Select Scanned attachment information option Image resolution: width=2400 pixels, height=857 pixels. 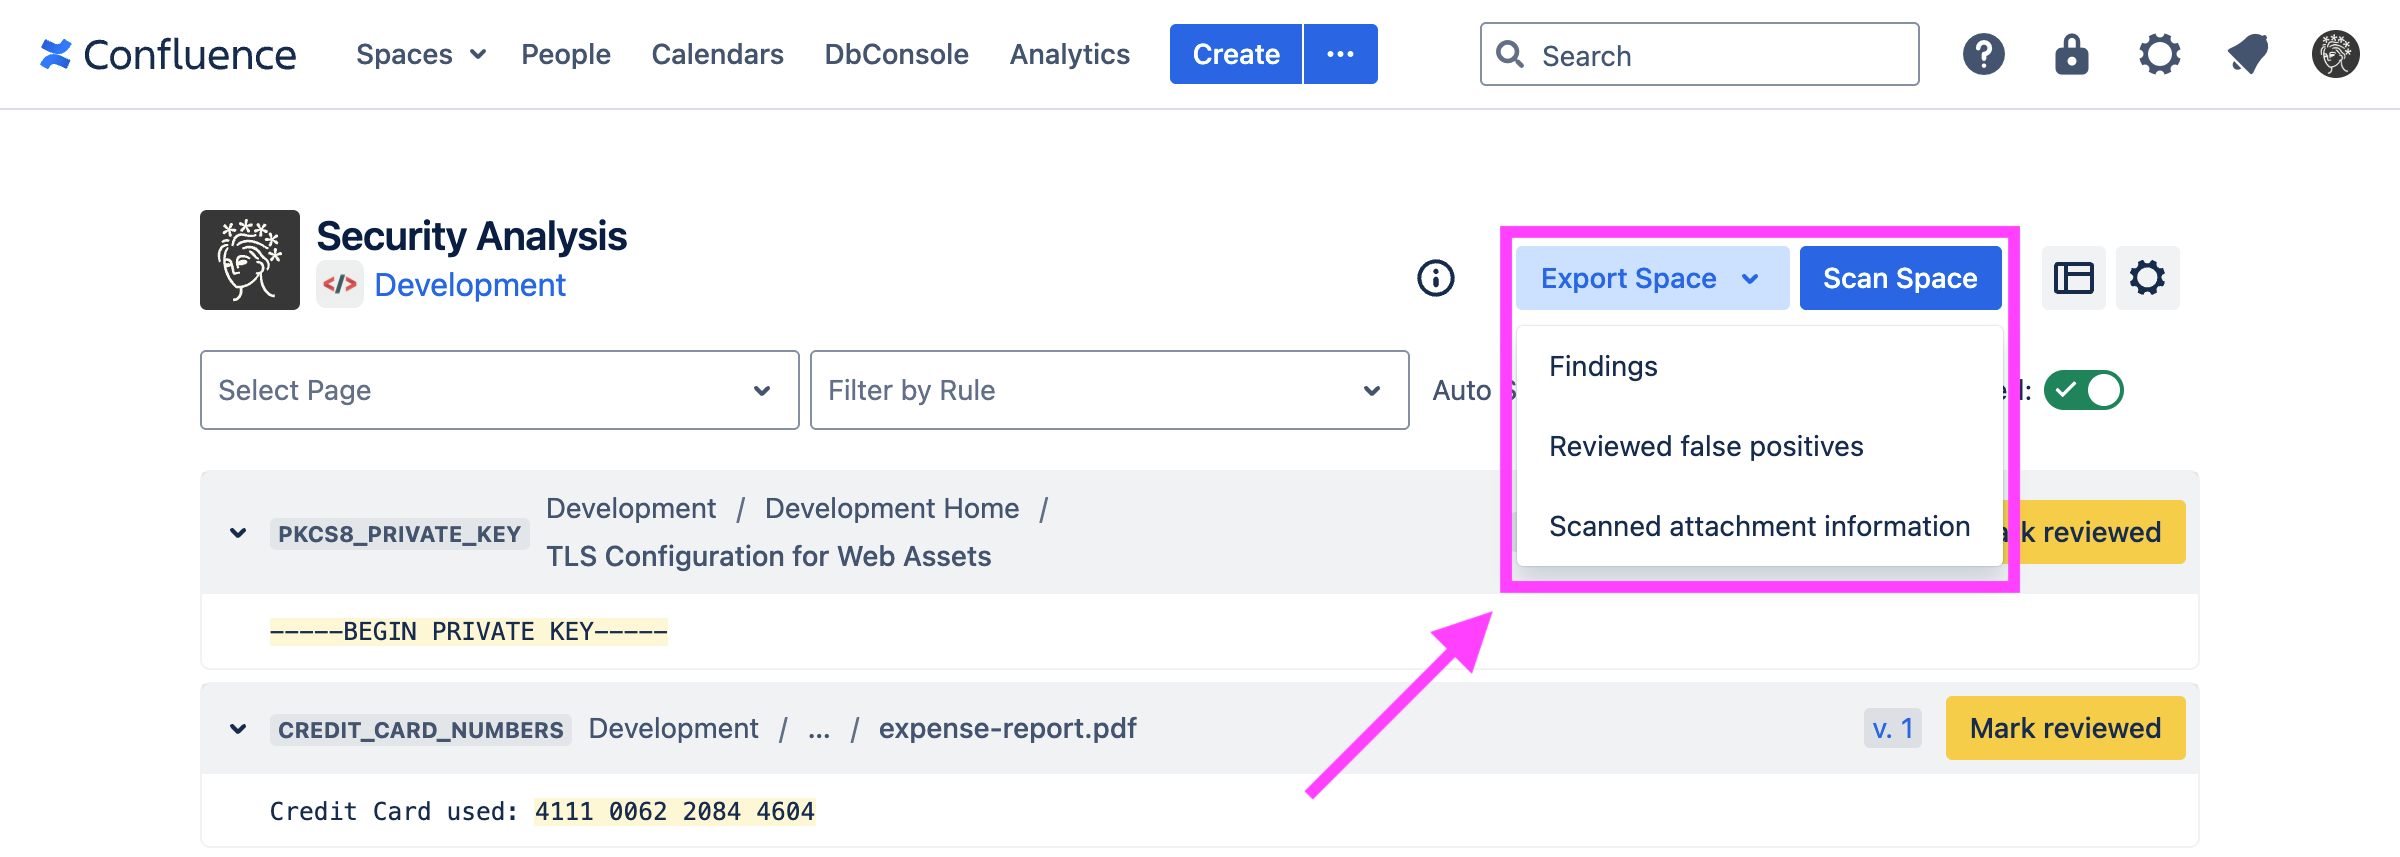pyautogui.click(x=1759, y=527)
